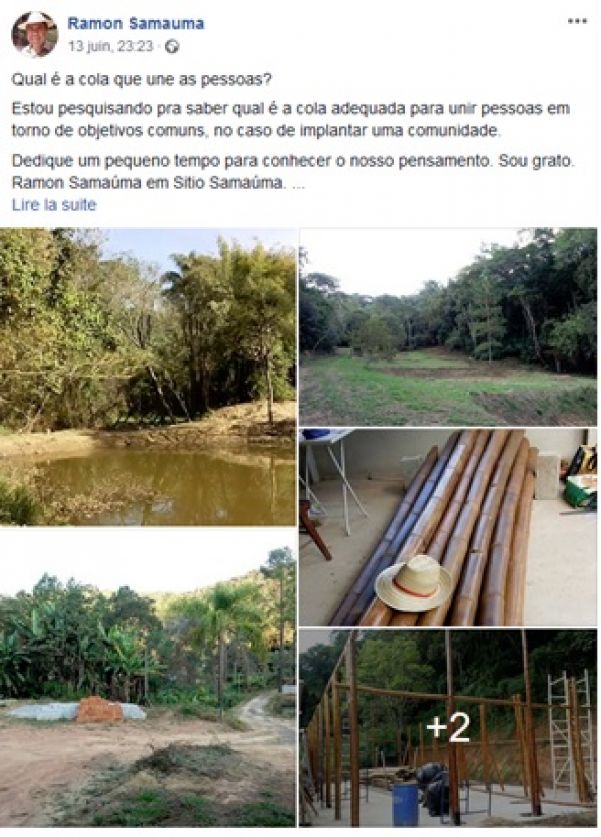Open the pond and bamboo photo

pyautogui.click(x=148, y=377)
